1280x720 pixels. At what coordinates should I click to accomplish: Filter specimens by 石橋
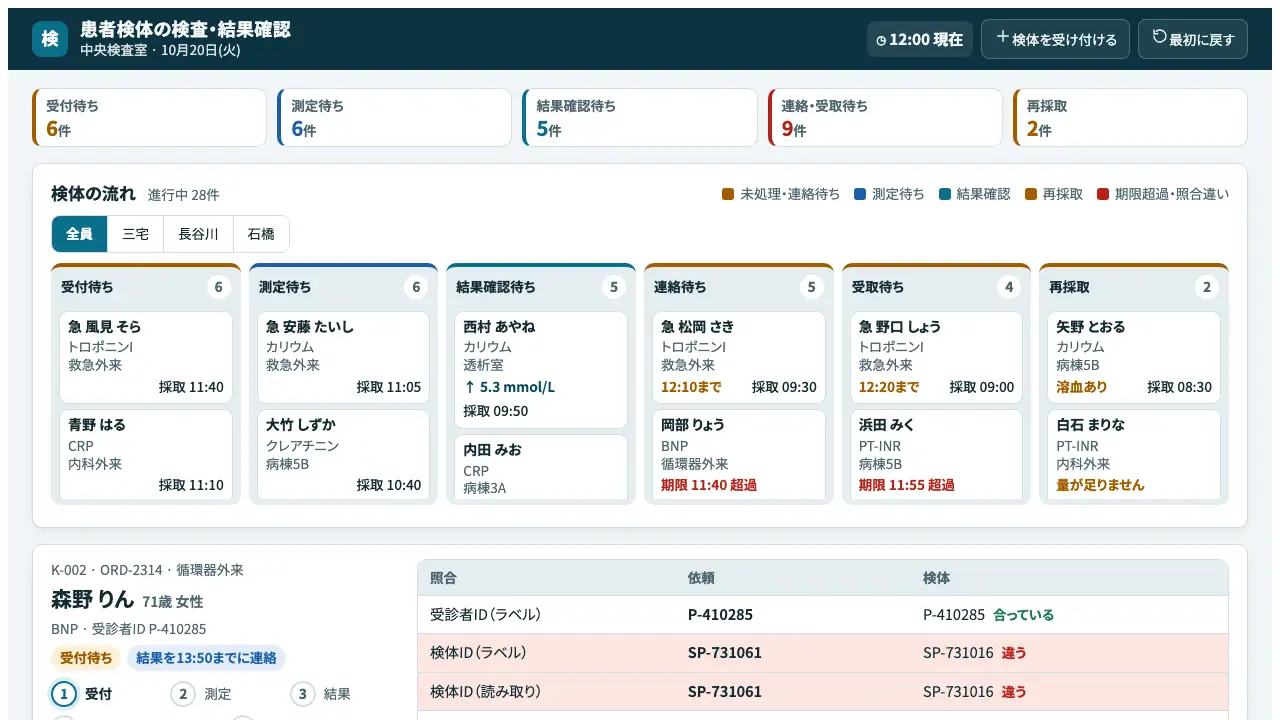tap(261, 234)
